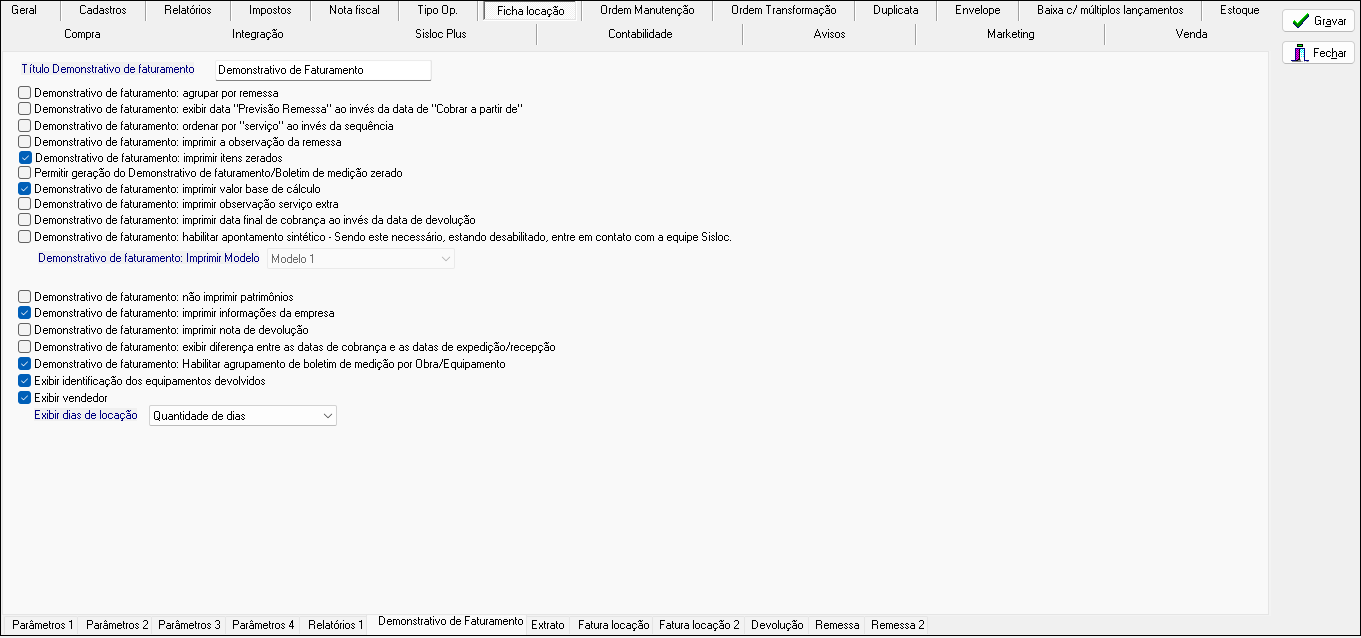Open 'Baixa c/ múltiplos lançamentos' tab

pos(1110,10)
